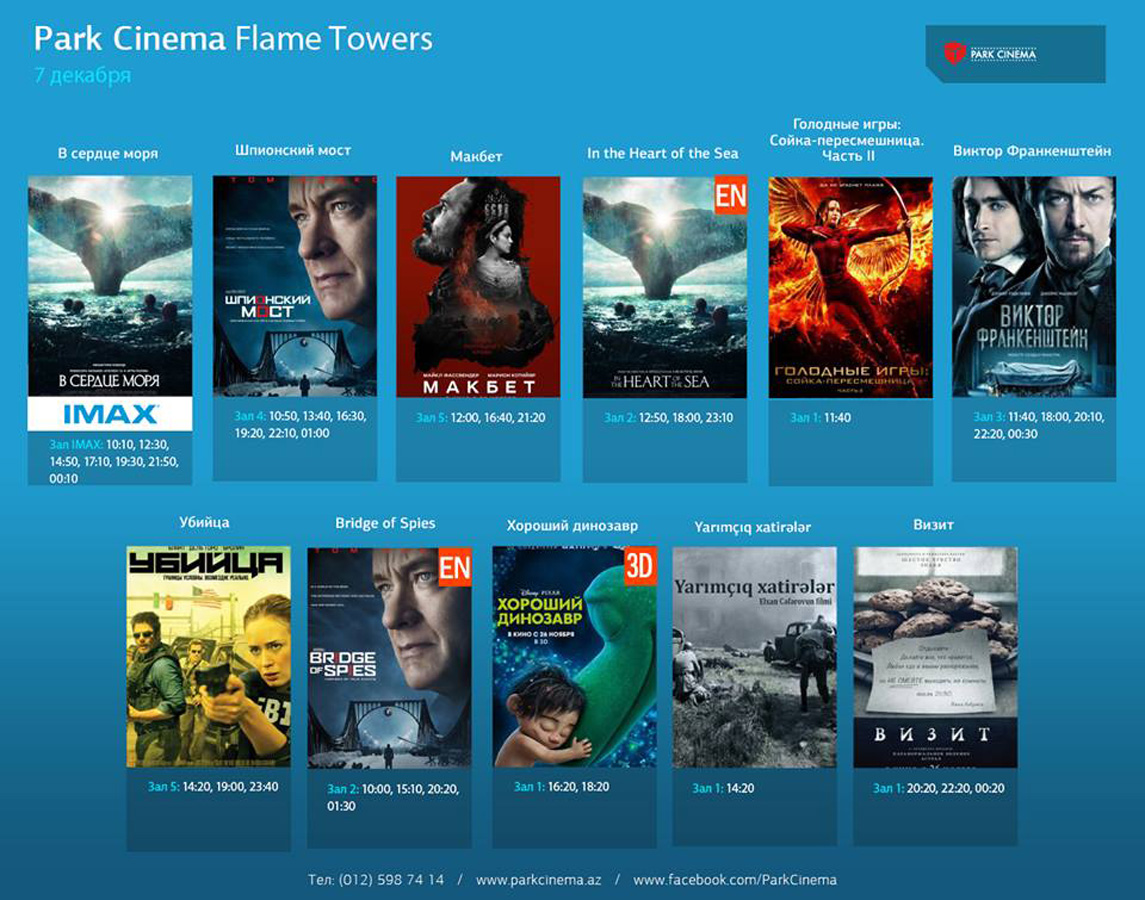This screenshot has width=1145, height=900.
Task: Open the Виктор Франкенштейн poster
Action: pos(1034,286)
